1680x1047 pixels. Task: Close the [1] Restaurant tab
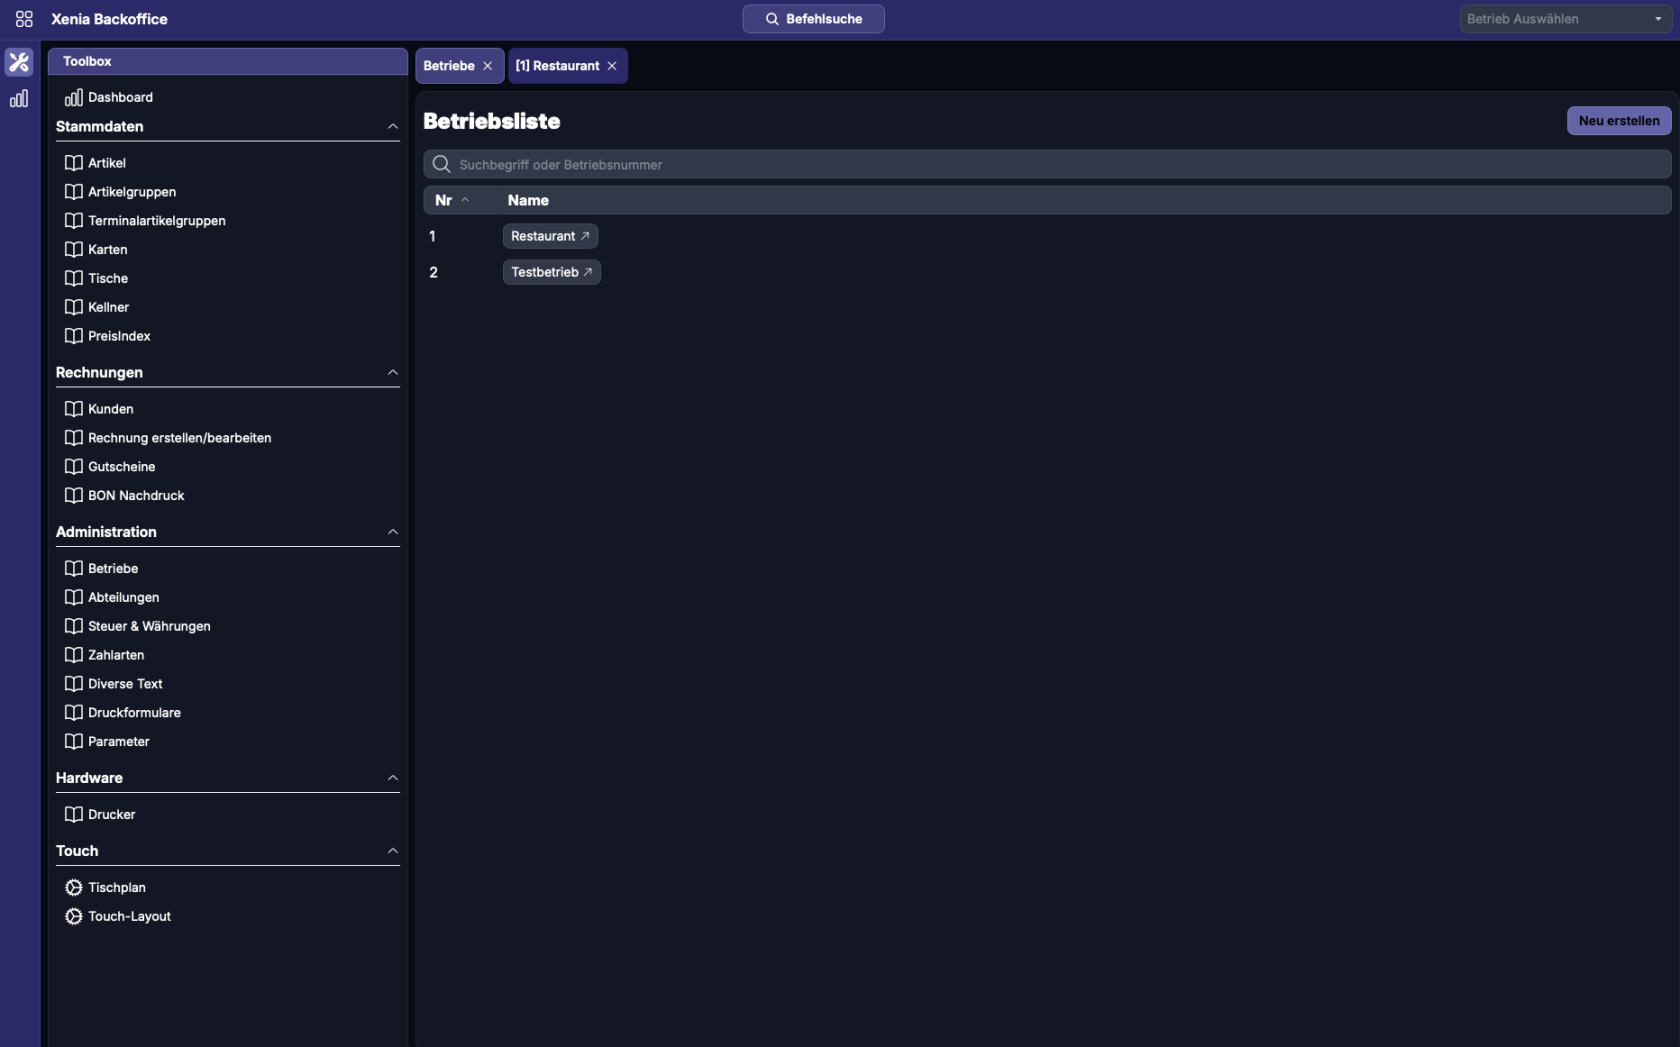[x=612, y=66]
